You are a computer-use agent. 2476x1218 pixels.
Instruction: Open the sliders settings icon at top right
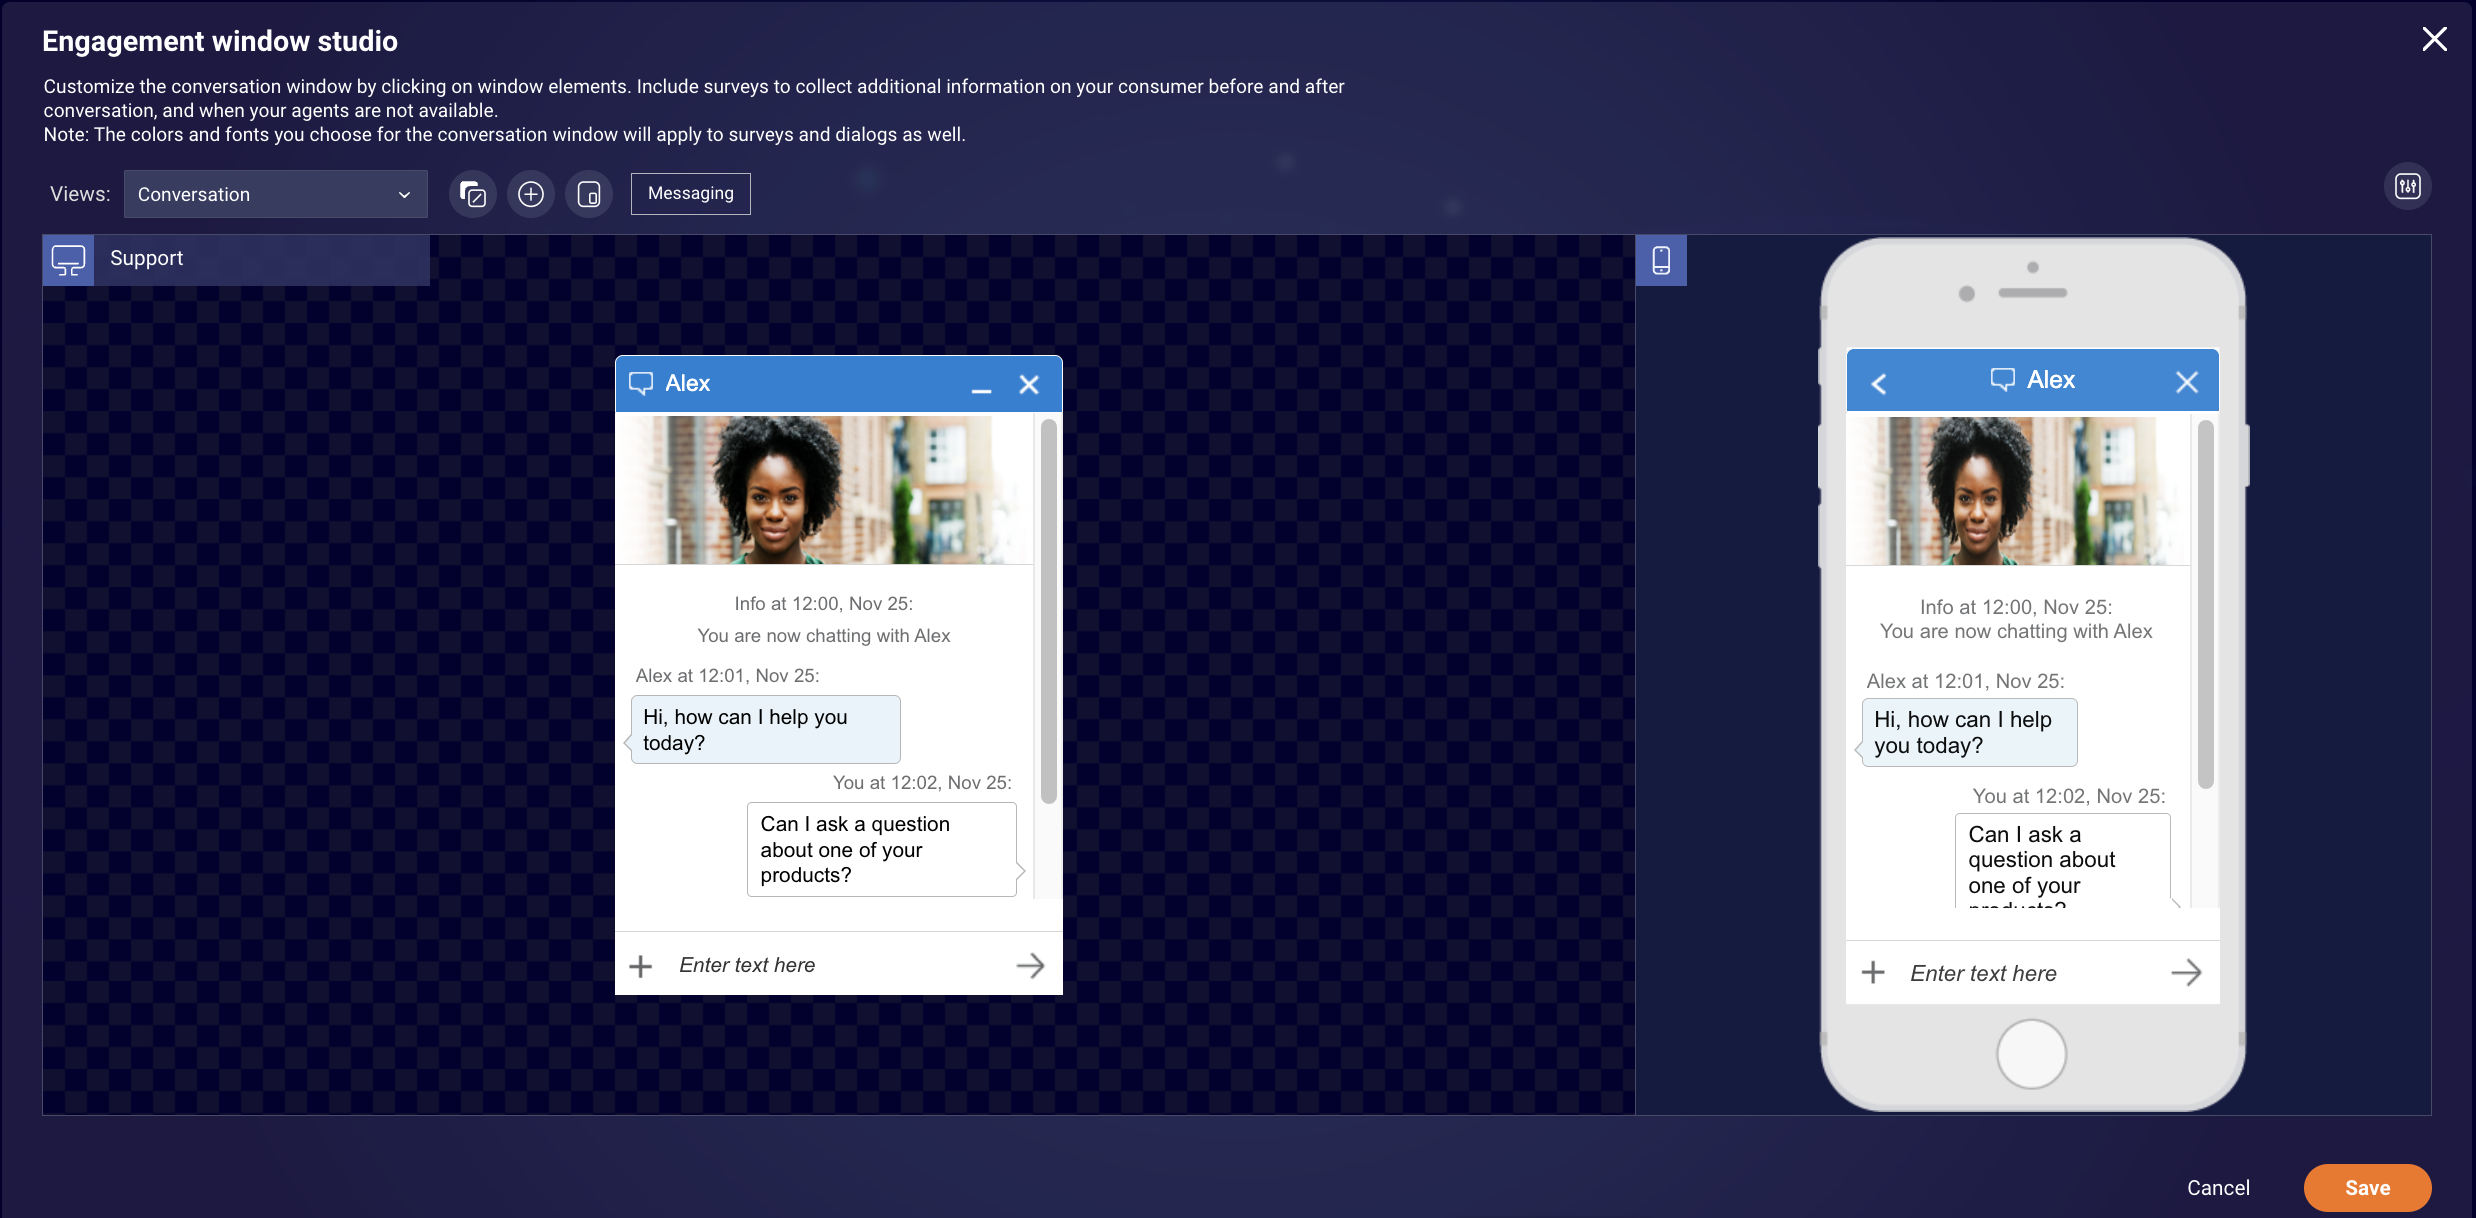2407,187
